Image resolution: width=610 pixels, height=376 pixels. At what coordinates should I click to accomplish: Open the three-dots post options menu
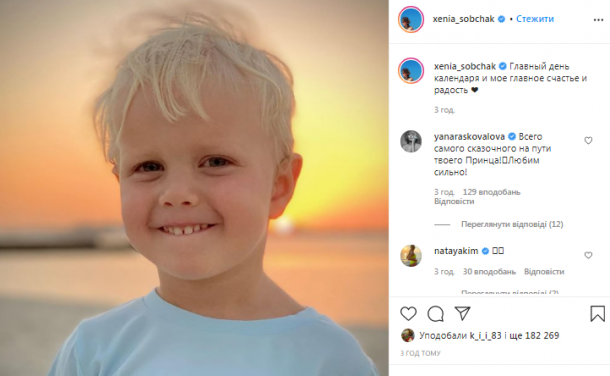598,20
